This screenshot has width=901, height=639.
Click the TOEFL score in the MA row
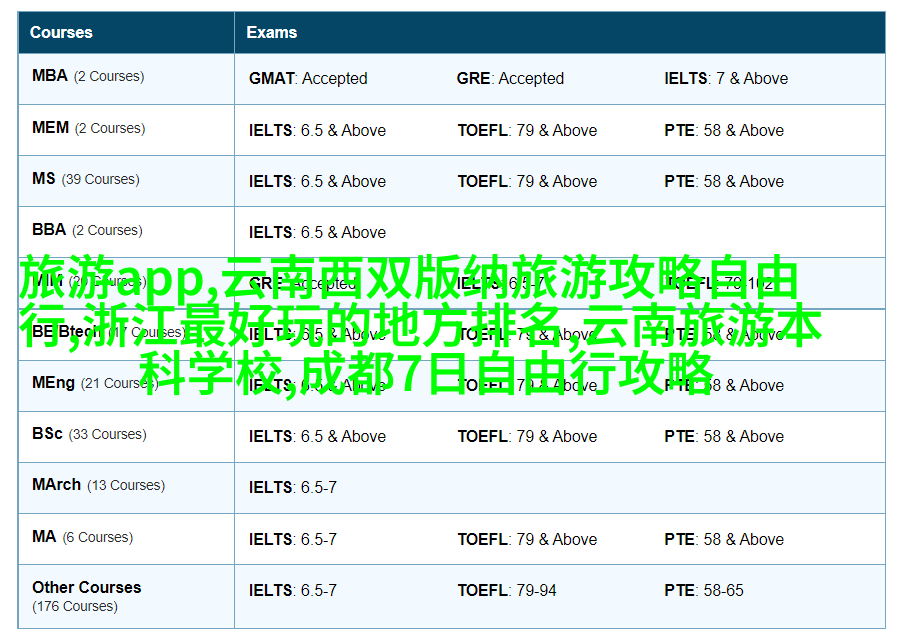coord(527,540)
